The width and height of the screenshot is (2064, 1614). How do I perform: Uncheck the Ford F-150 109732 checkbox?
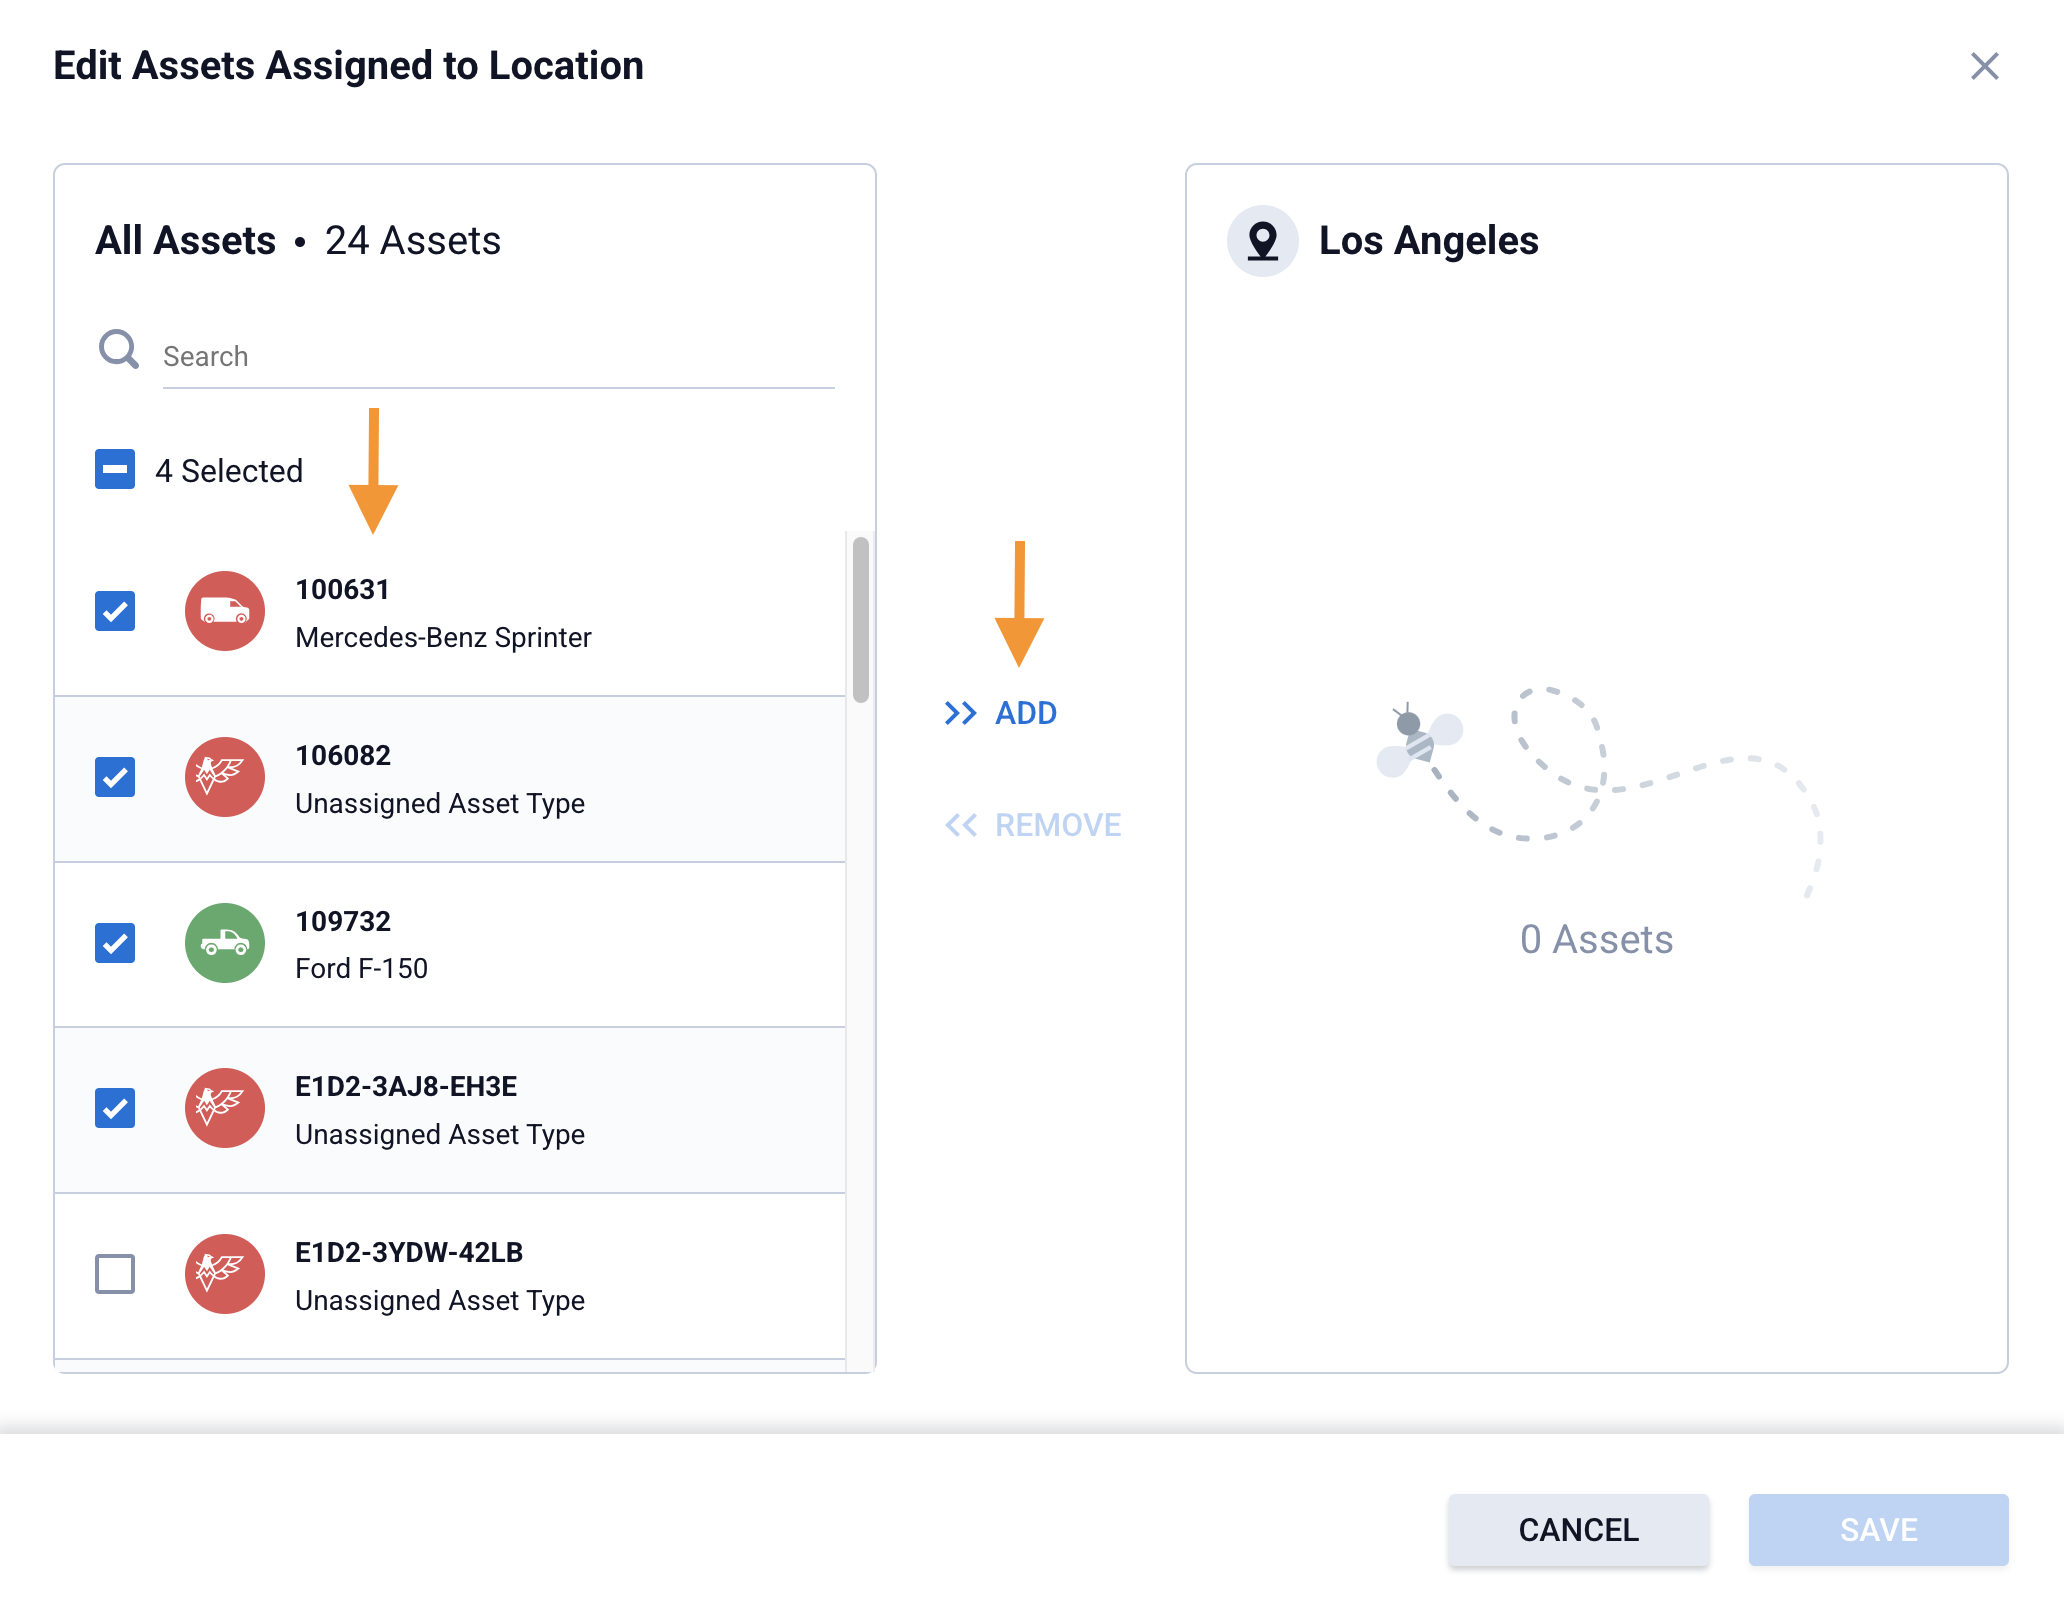(115, 943)
